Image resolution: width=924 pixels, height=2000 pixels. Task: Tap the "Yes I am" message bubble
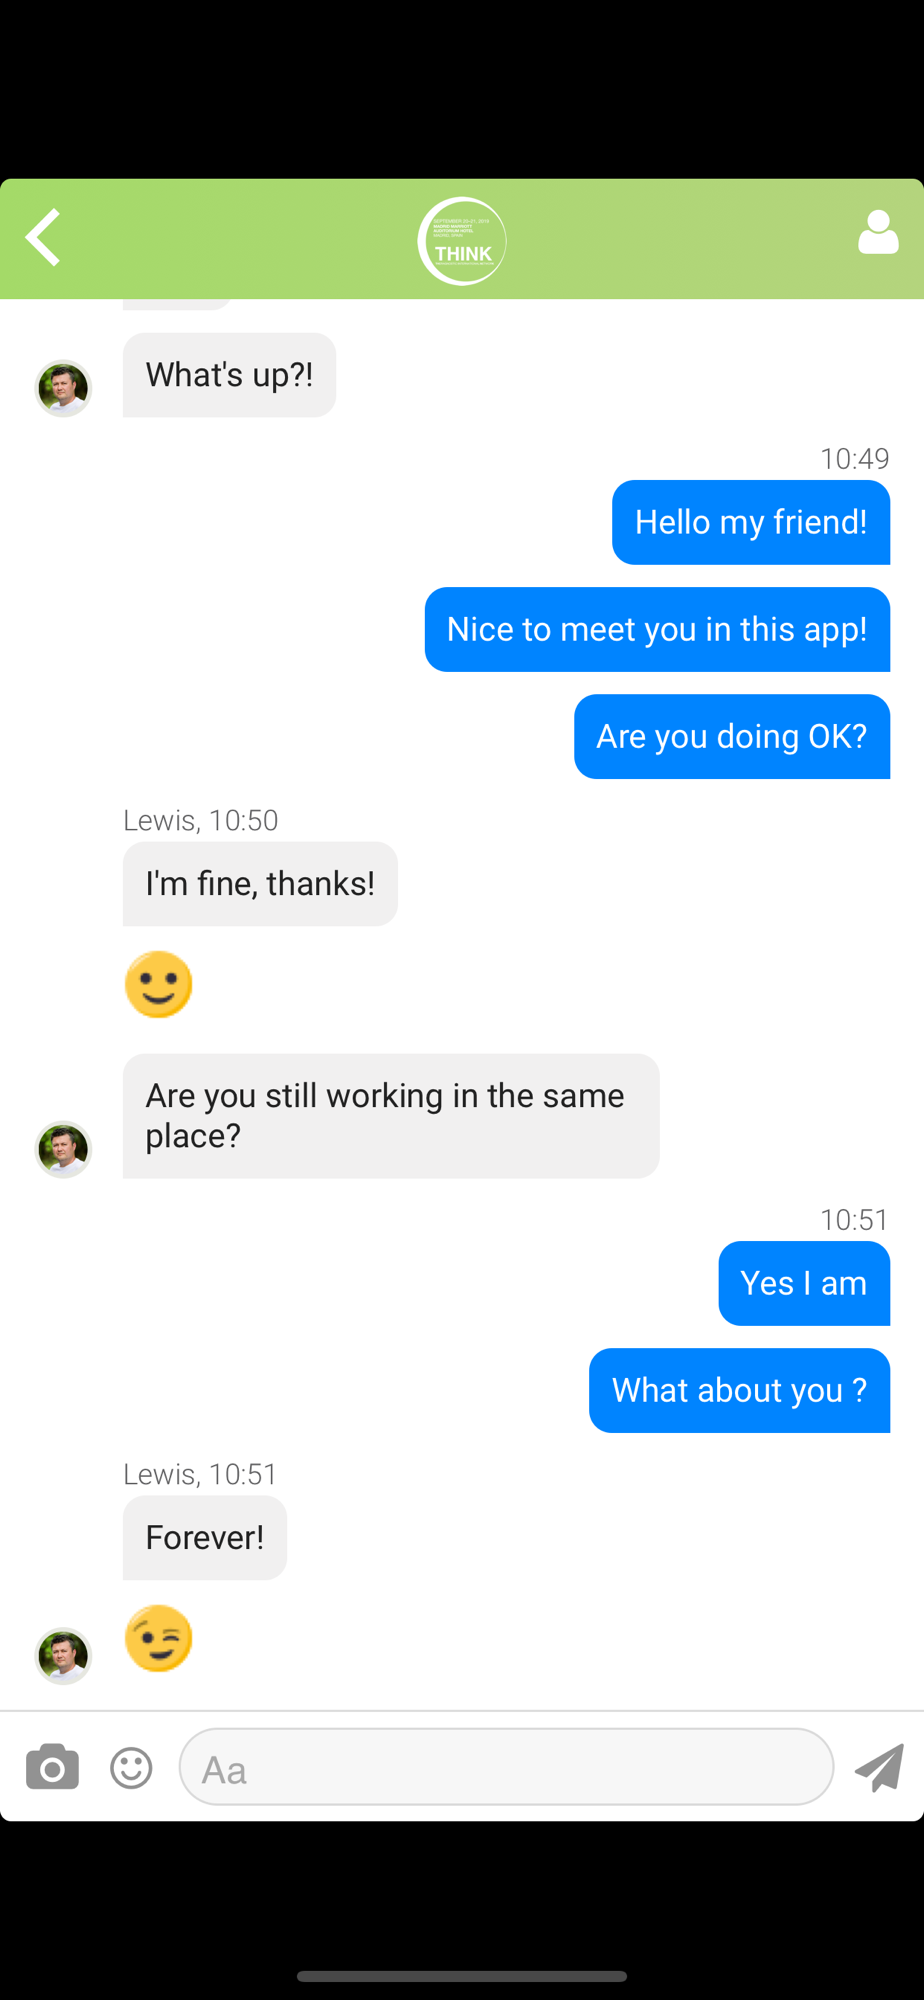point(804,1283)
